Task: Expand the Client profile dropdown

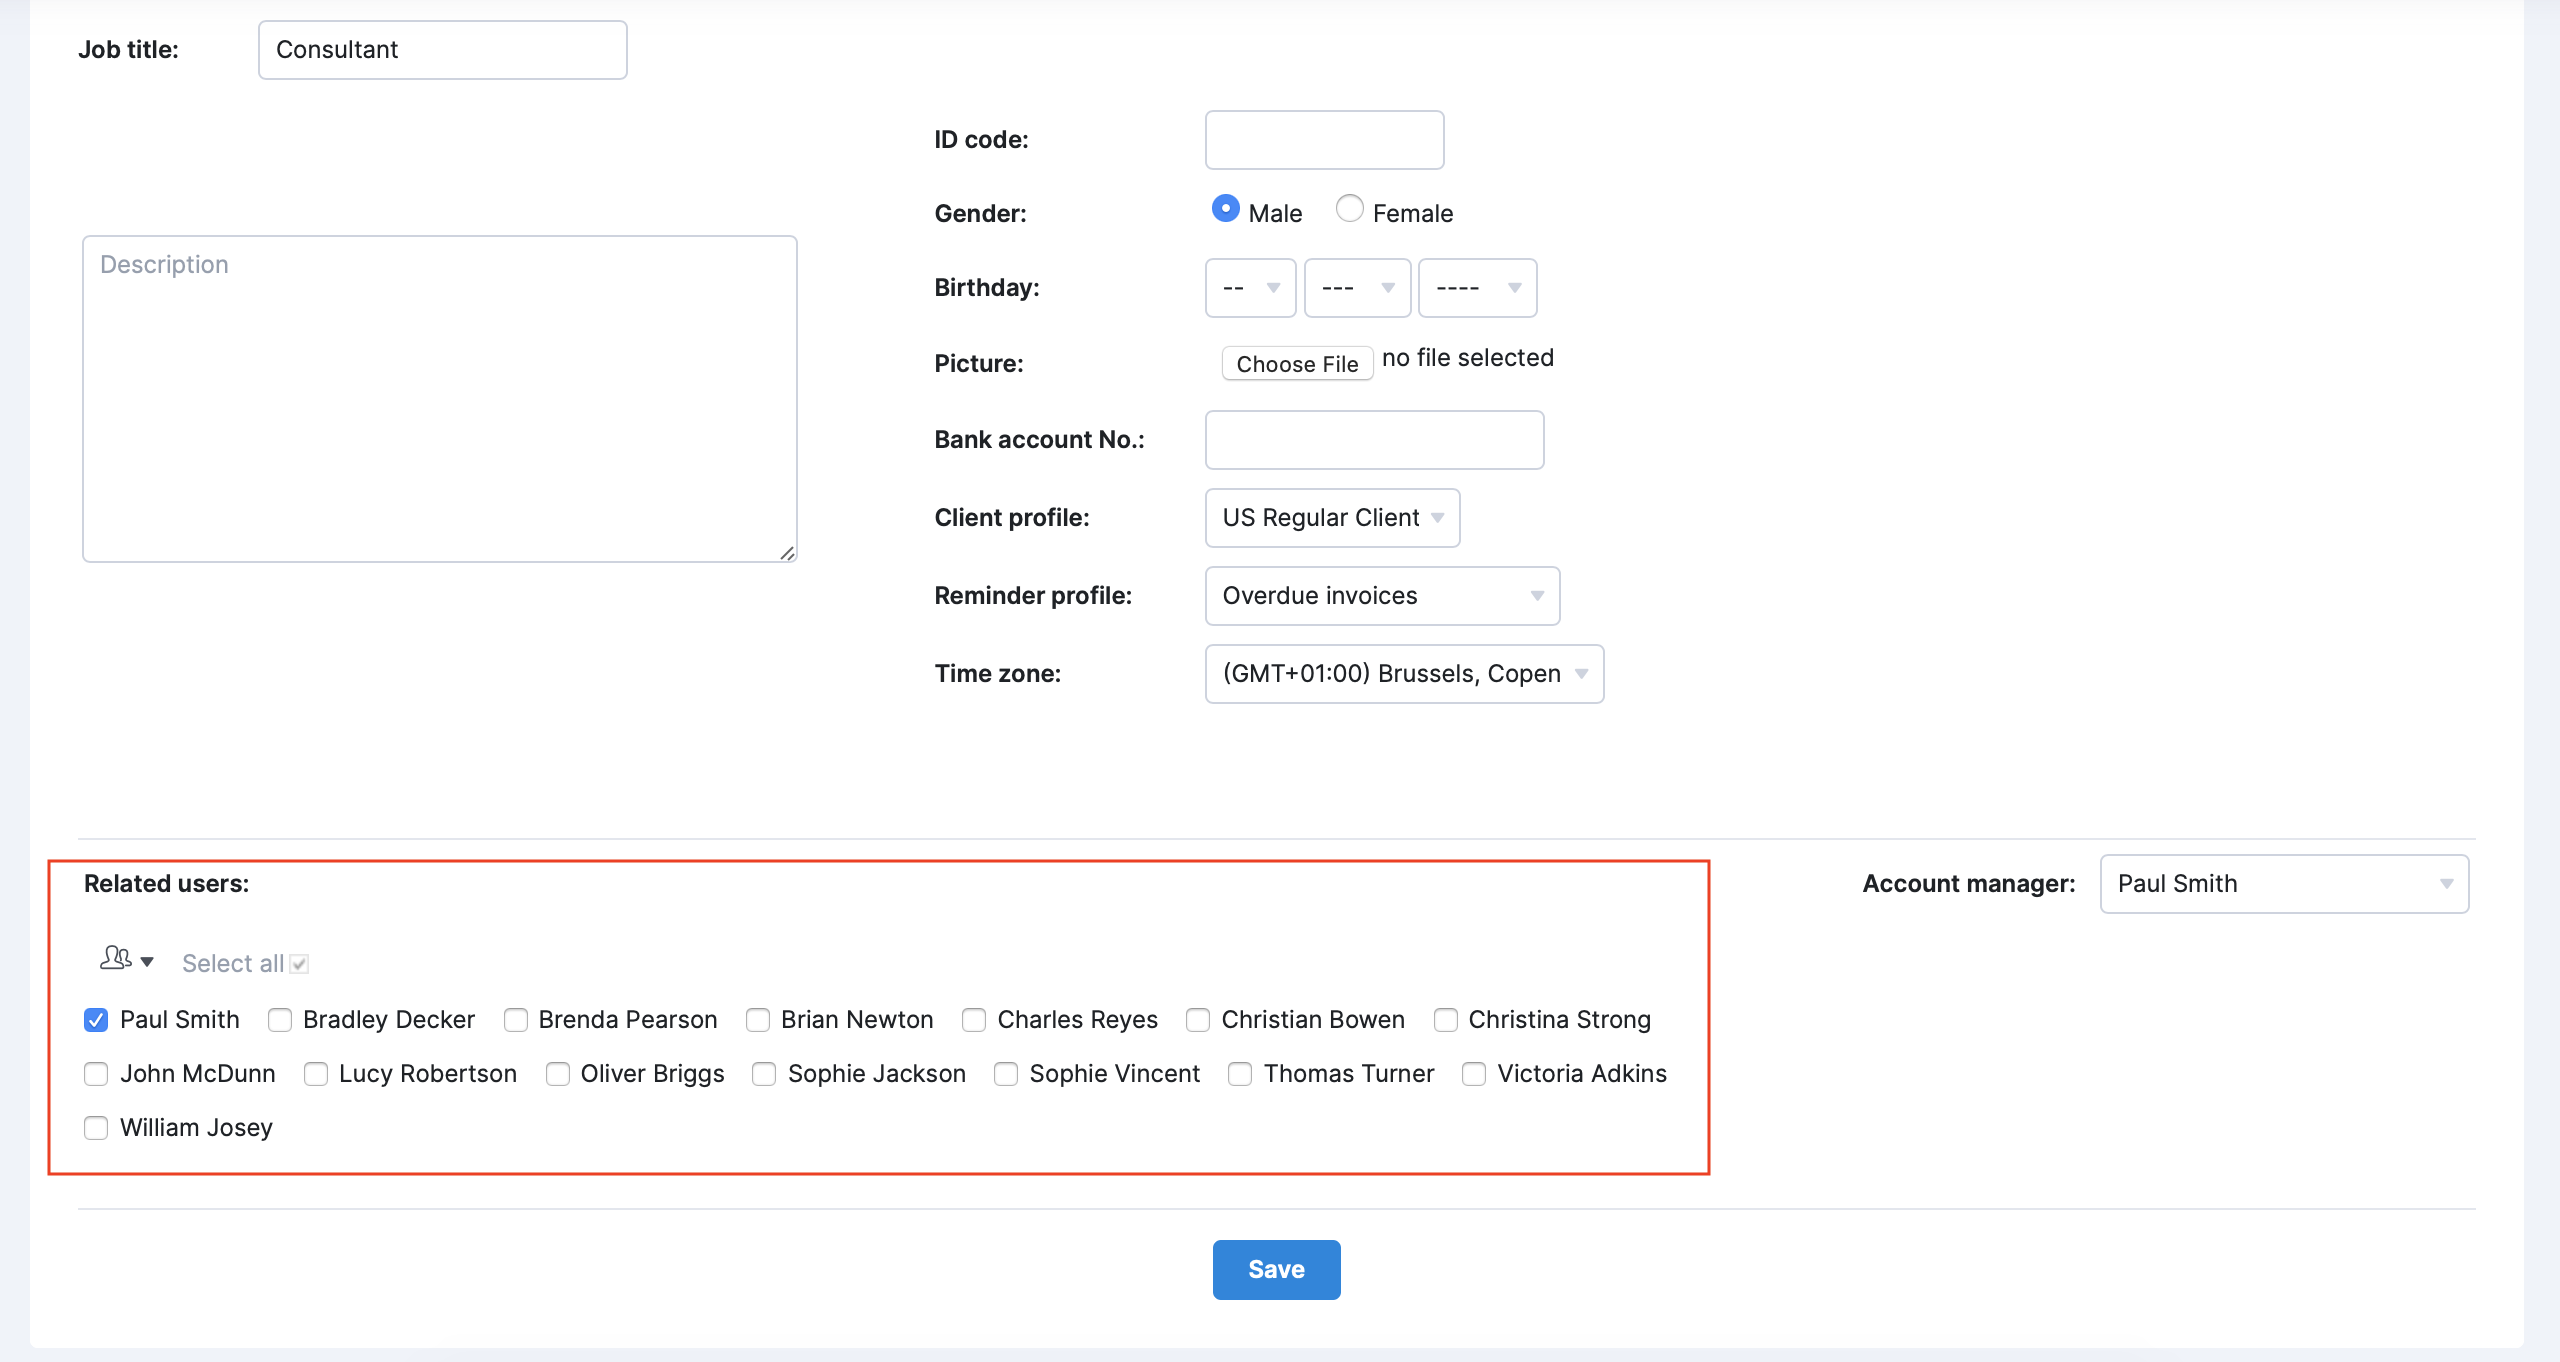Action: [x=1332, y=518]
